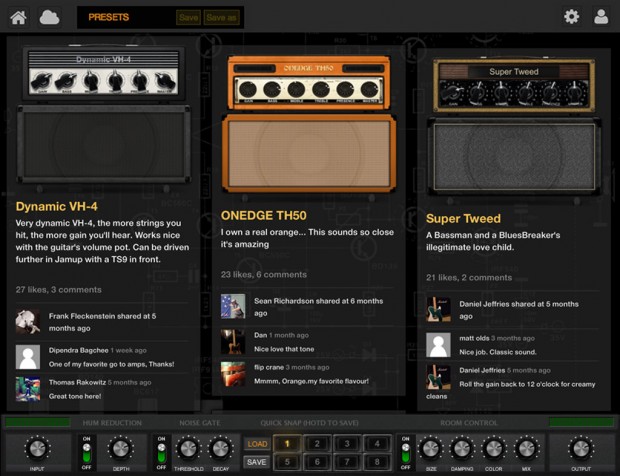Click the Save preset button
The width and height of the screenshot is (620, 476).
click(x=188, y=17)
